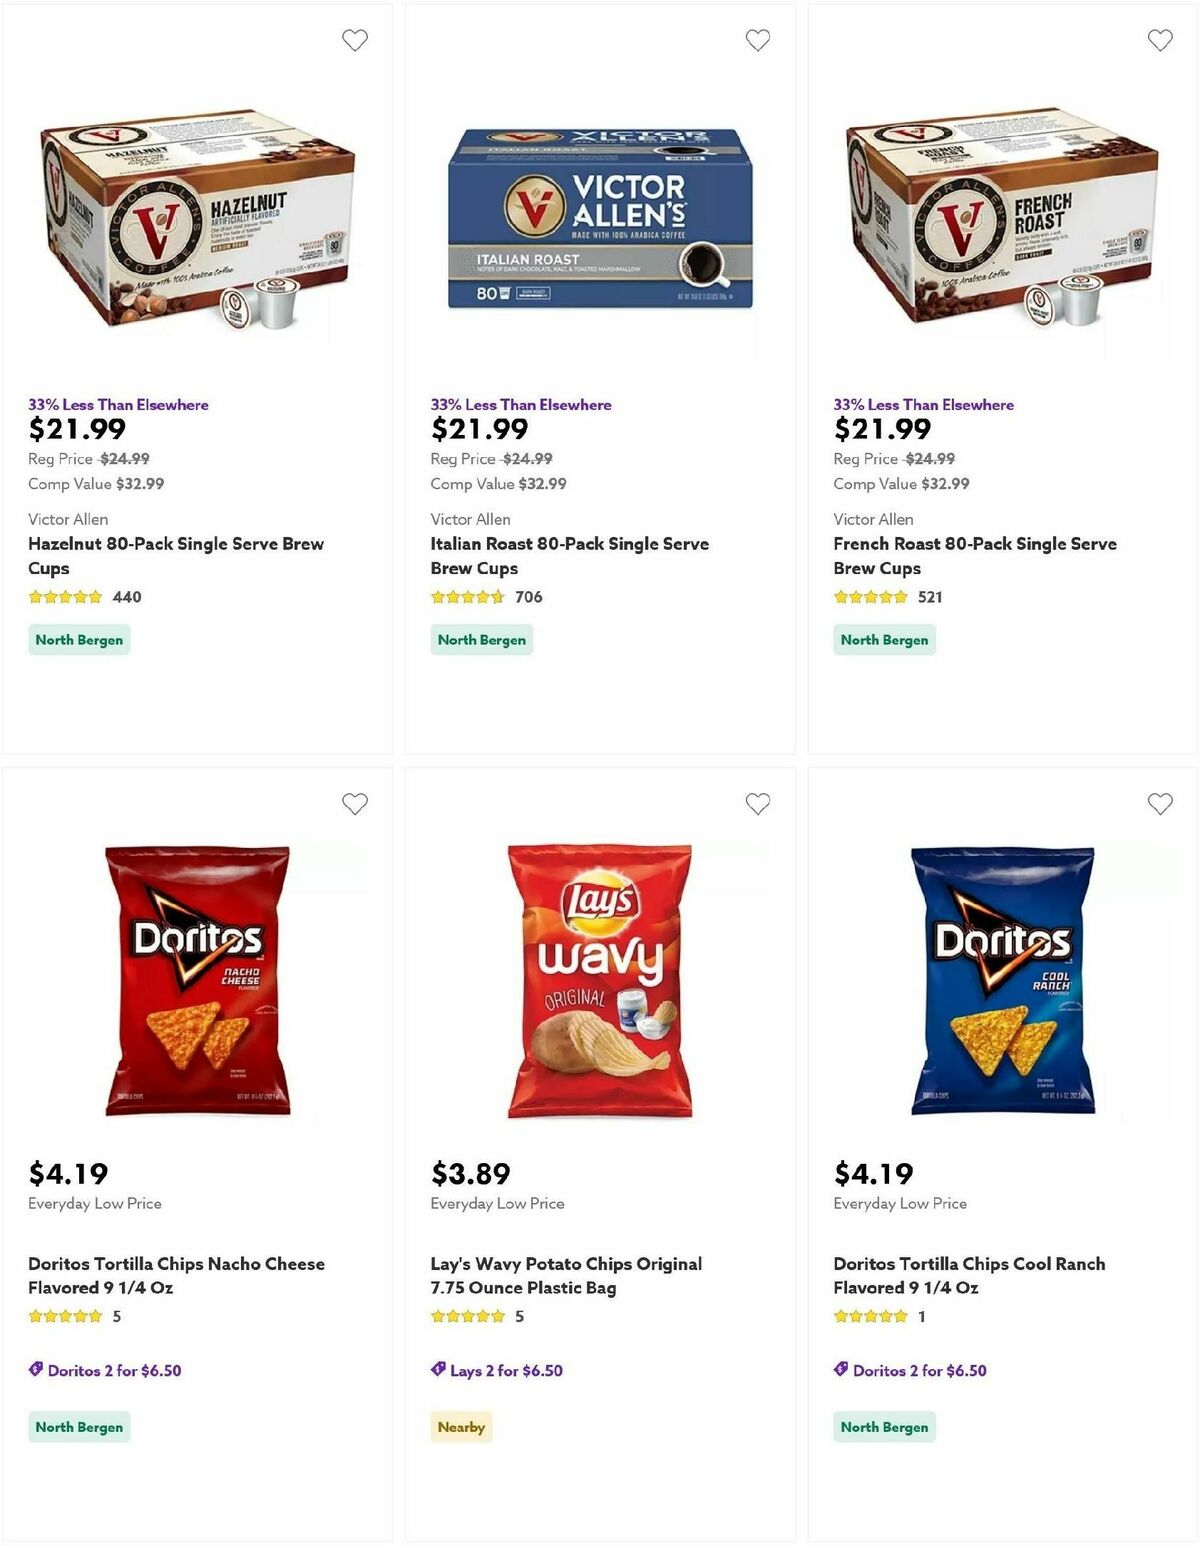Click the deal tag icon for Cool Ranch Doritos
This screenshot has height=1546, width=1200.
pyautogui.click(x=839, y=1370)
